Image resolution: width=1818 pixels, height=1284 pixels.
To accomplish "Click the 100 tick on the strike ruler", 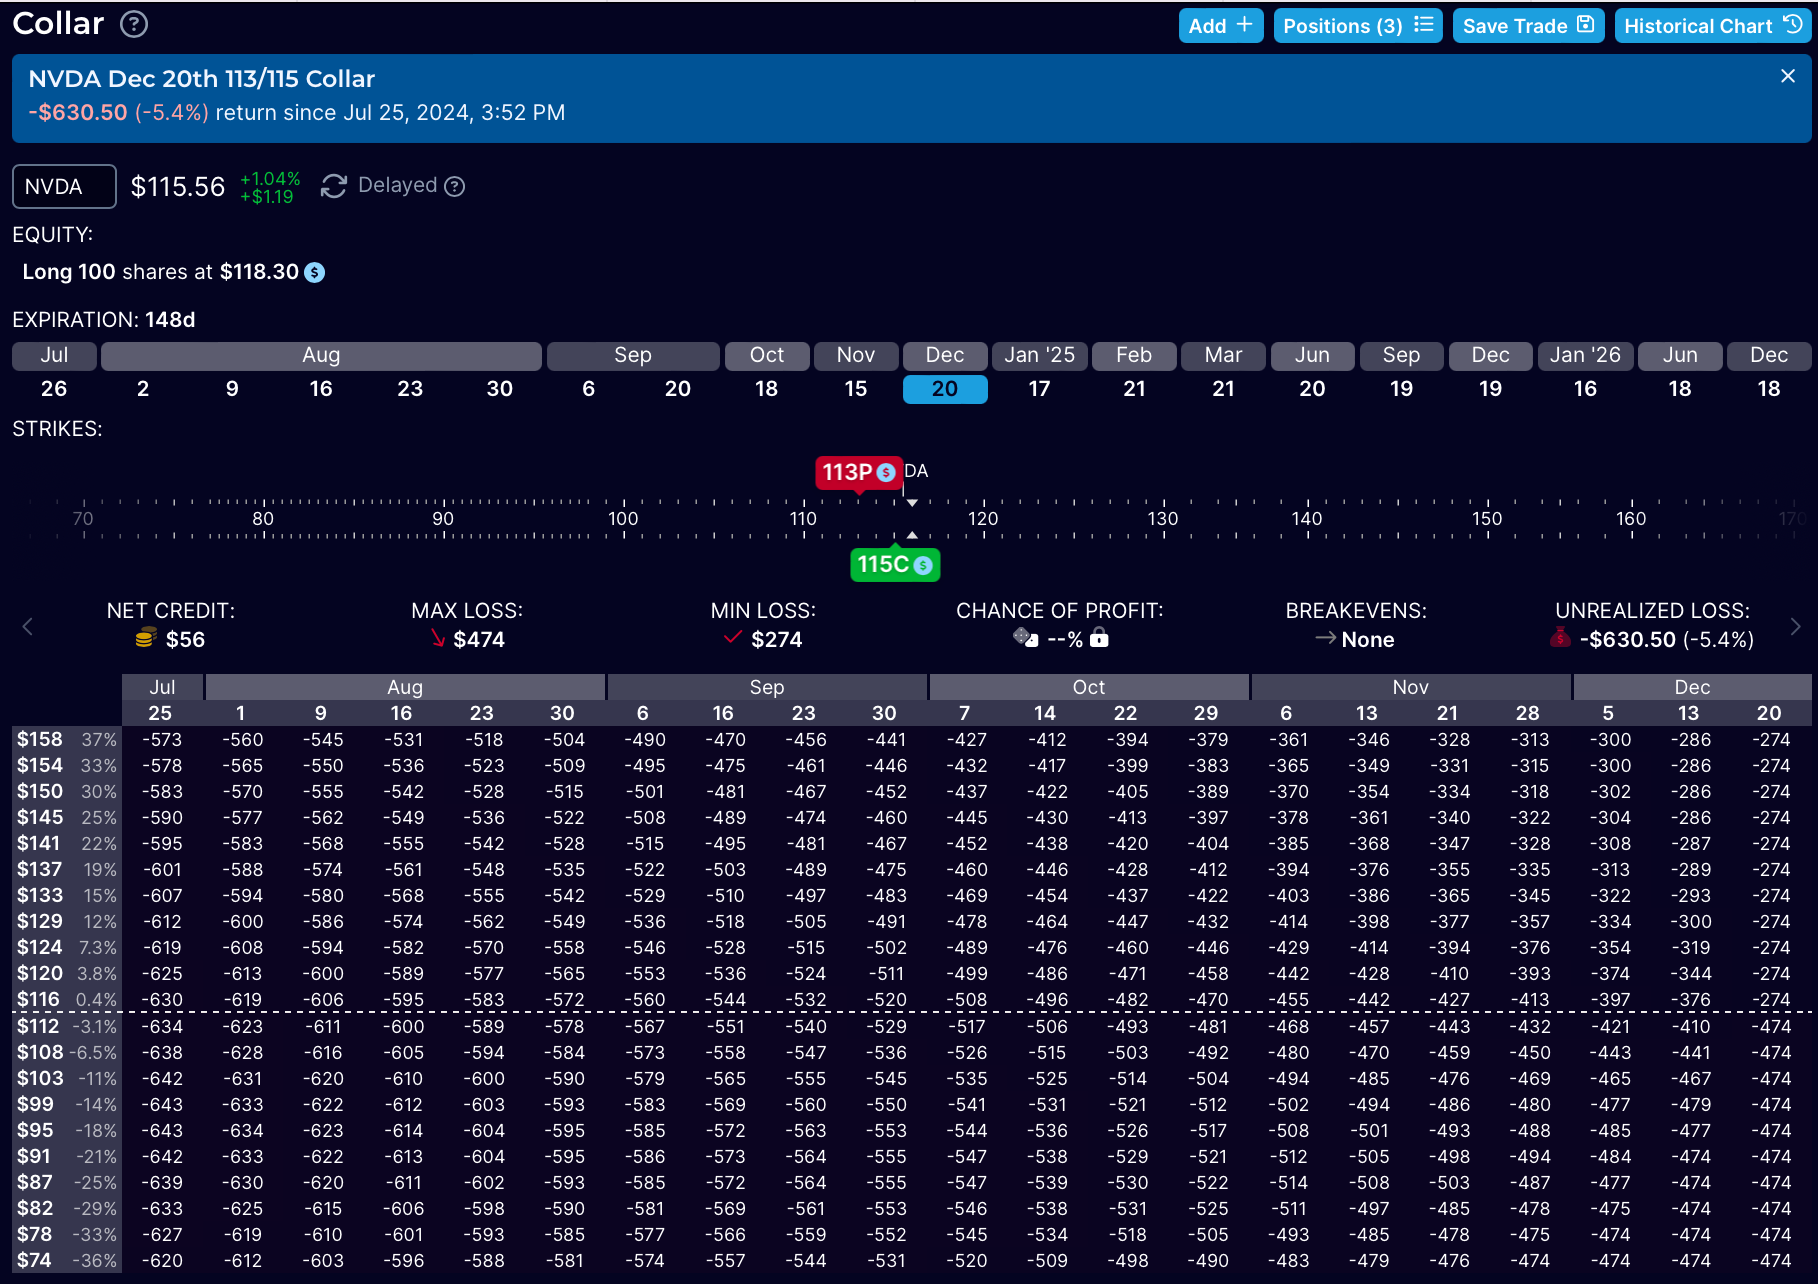I will coord(623,518).
